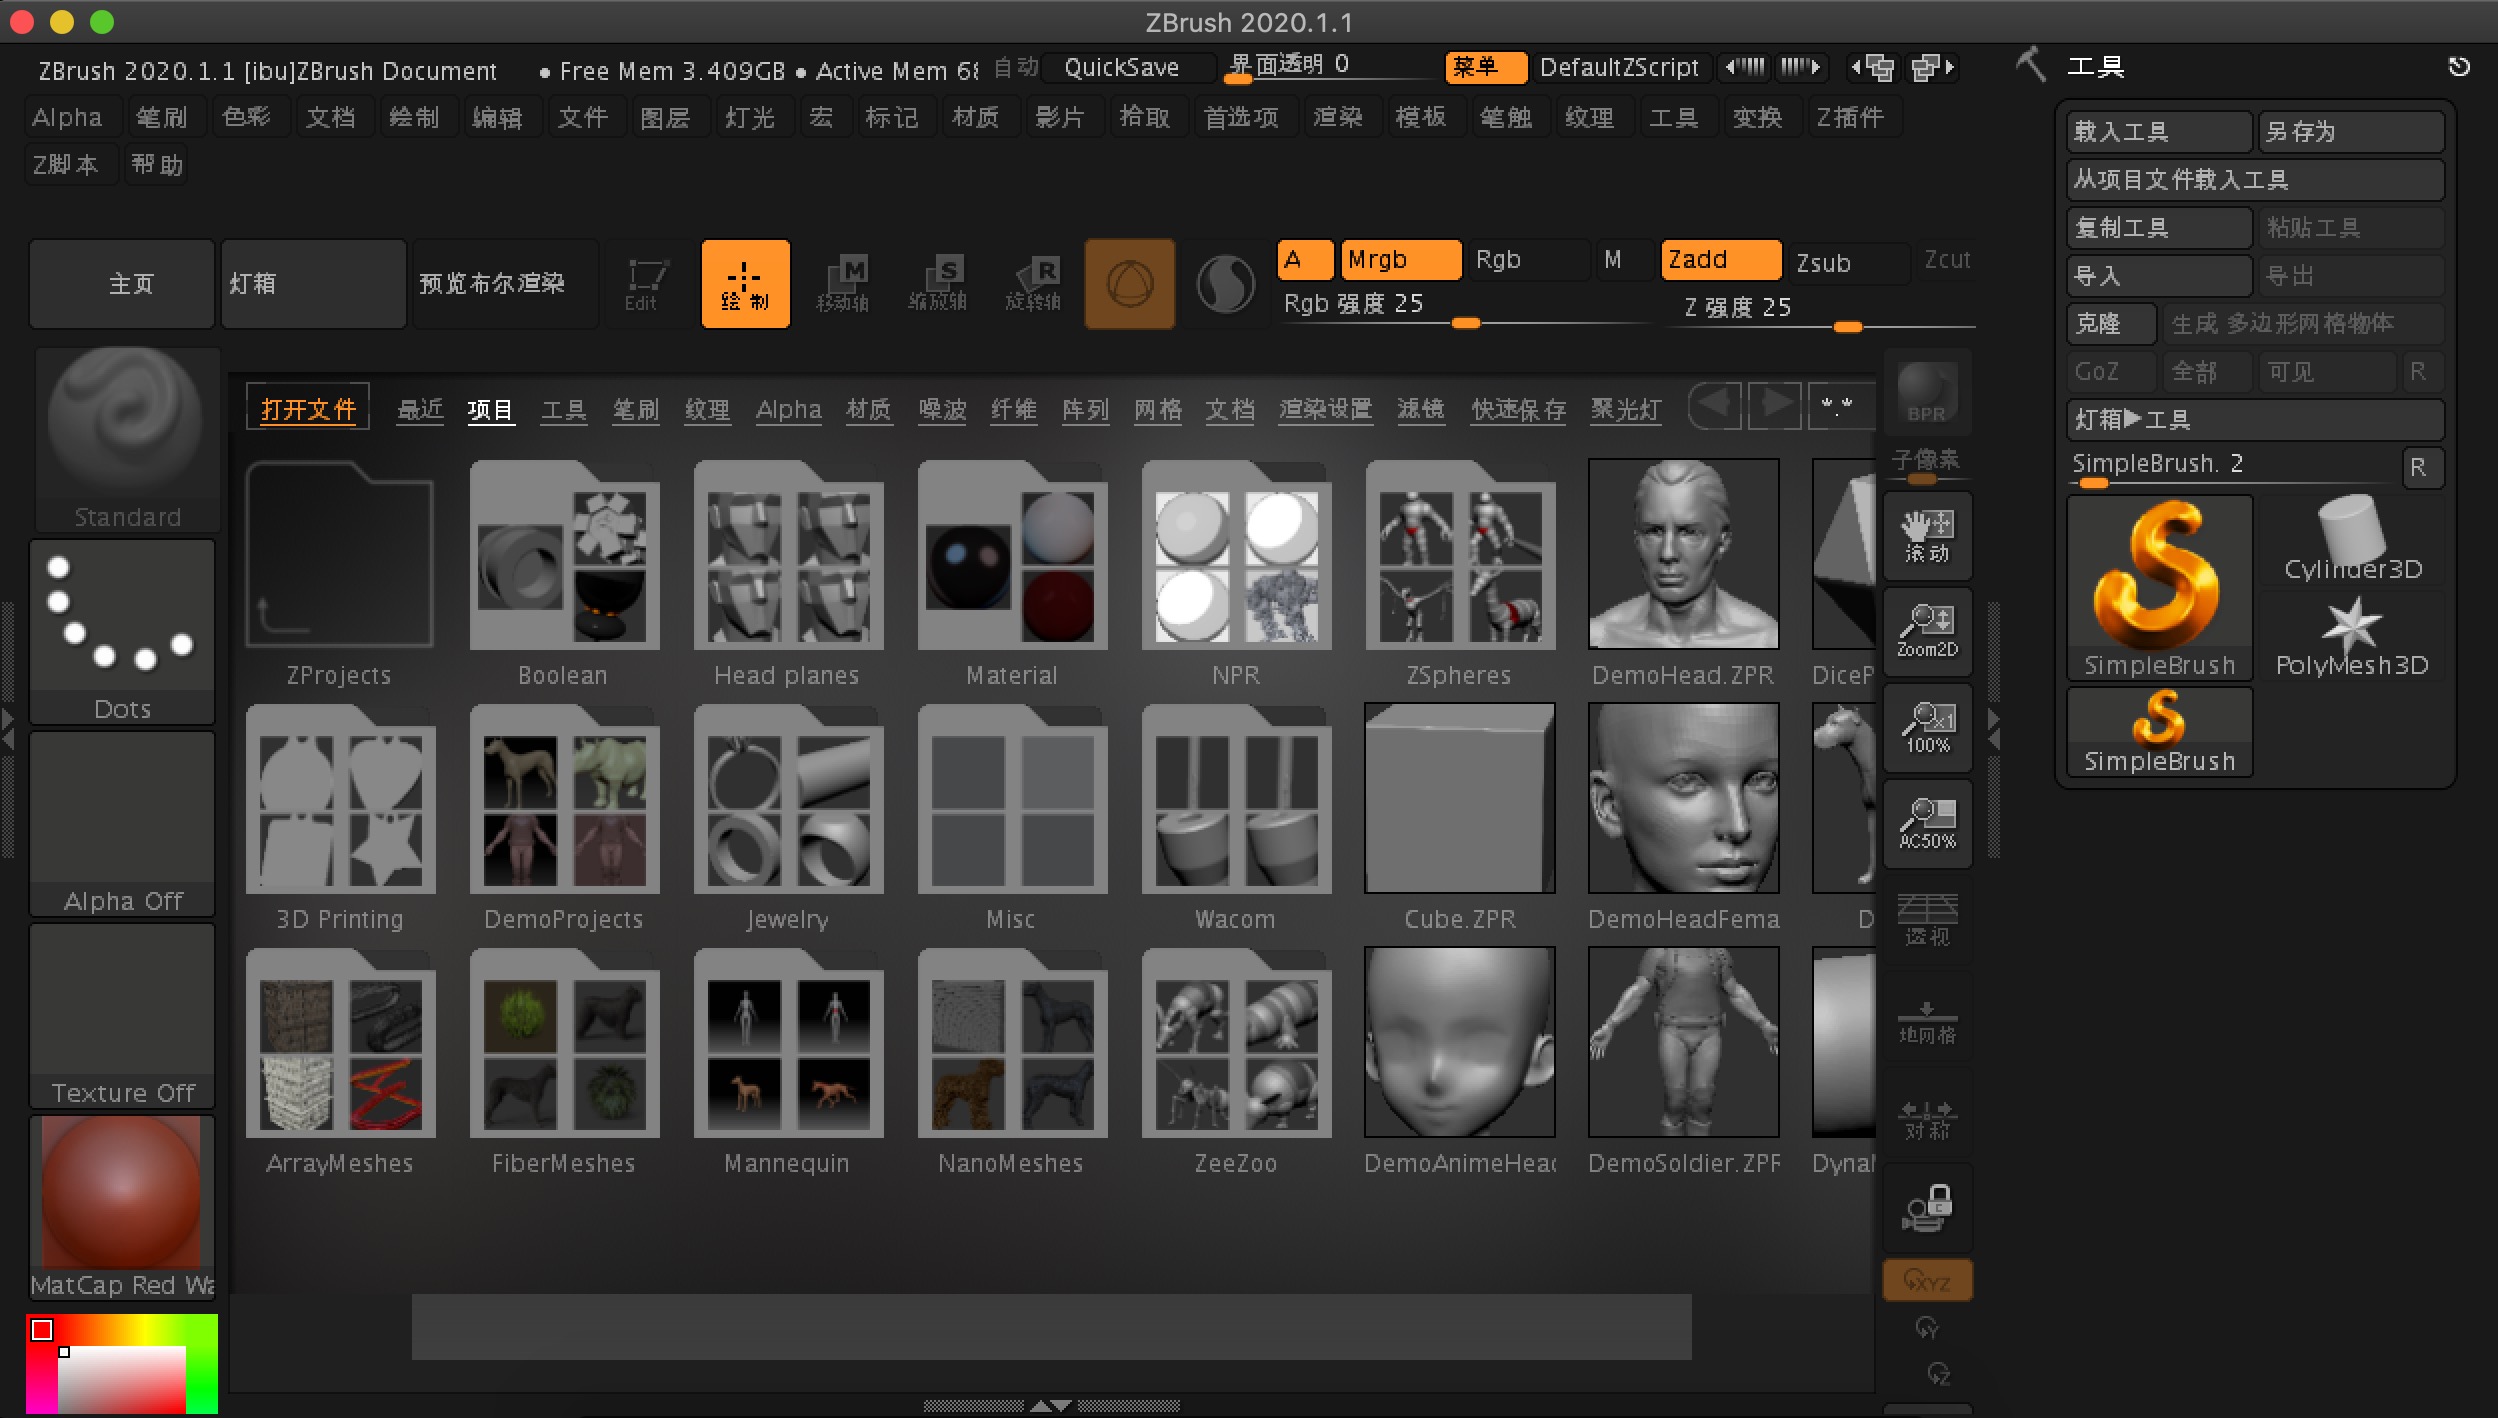Click the symmetry (对称) icon
The height and width of the screenshot is (1418, 2498).
point(1927,1113)
